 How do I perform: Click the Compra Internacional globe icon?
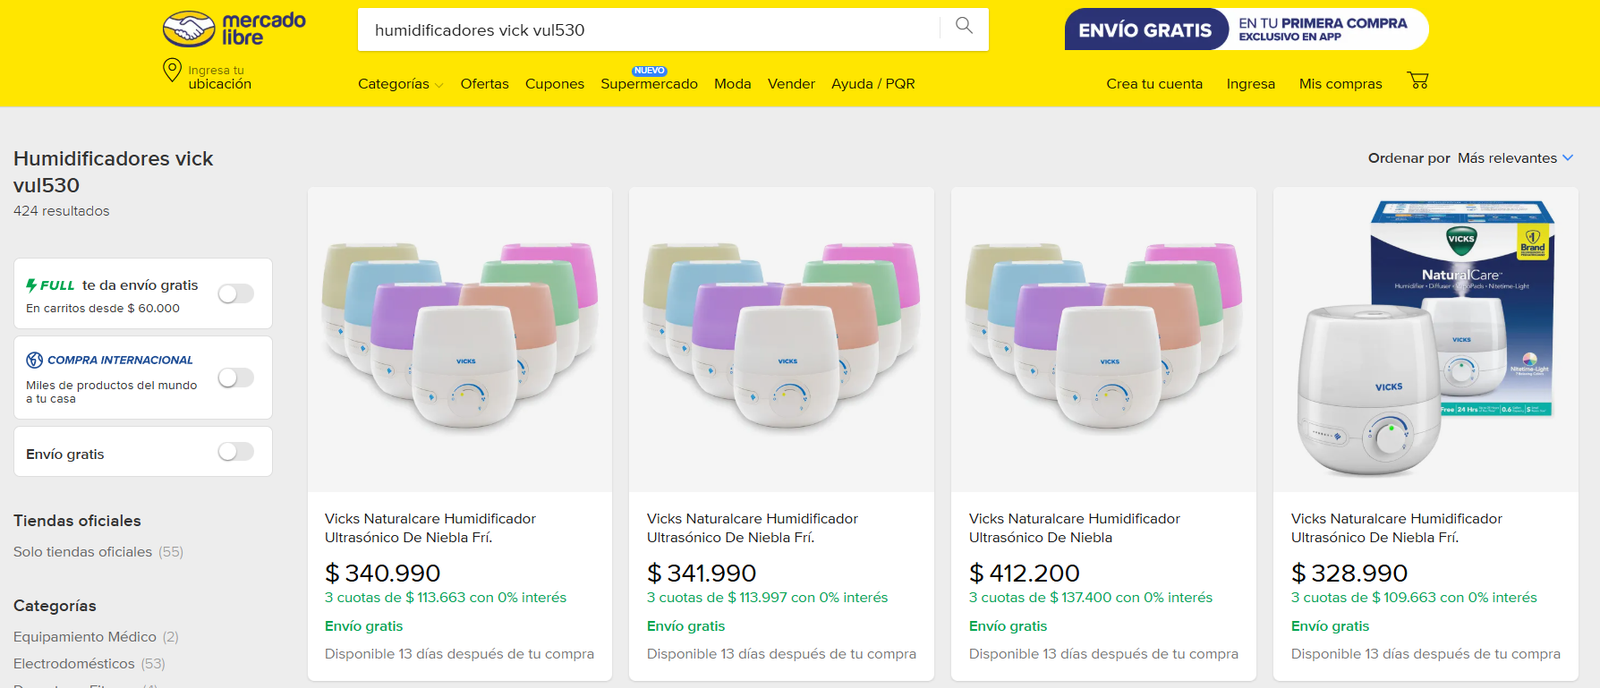click(x=35, y=360)
